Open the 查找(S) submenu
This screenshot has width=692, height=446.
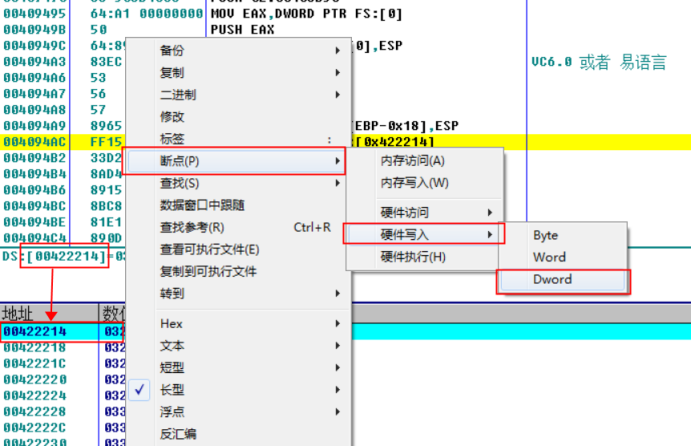(238, 183)
